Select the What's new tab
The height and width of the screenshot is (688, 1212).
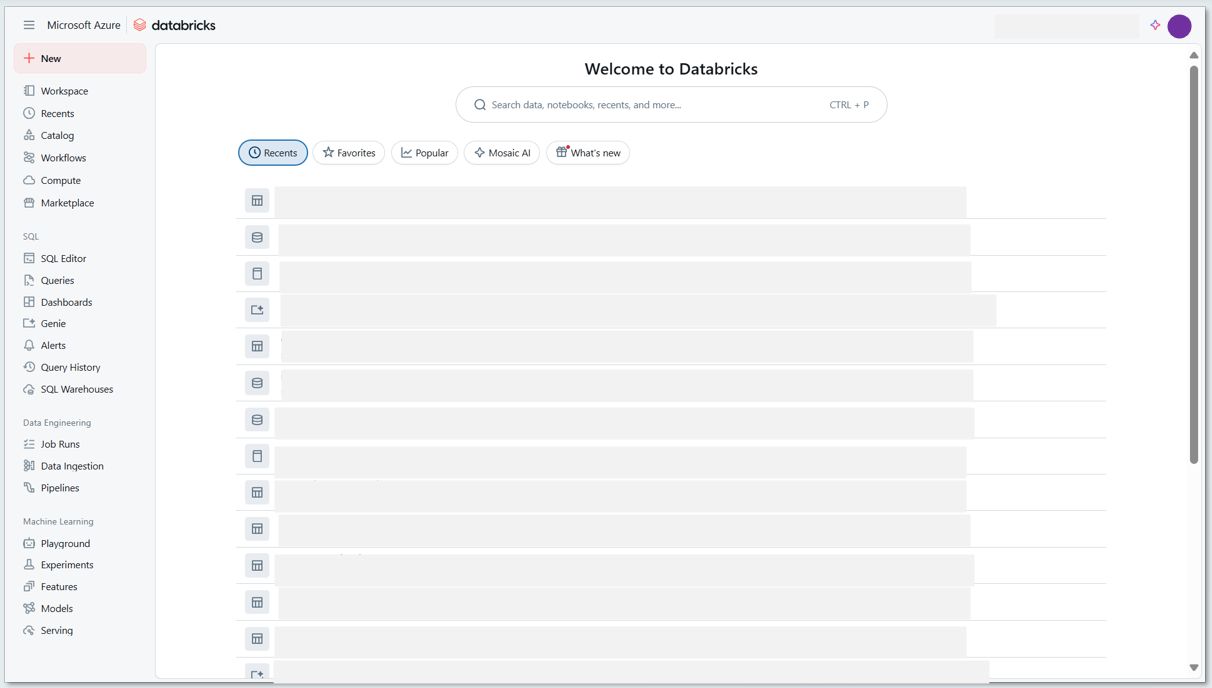coord(588,153)
